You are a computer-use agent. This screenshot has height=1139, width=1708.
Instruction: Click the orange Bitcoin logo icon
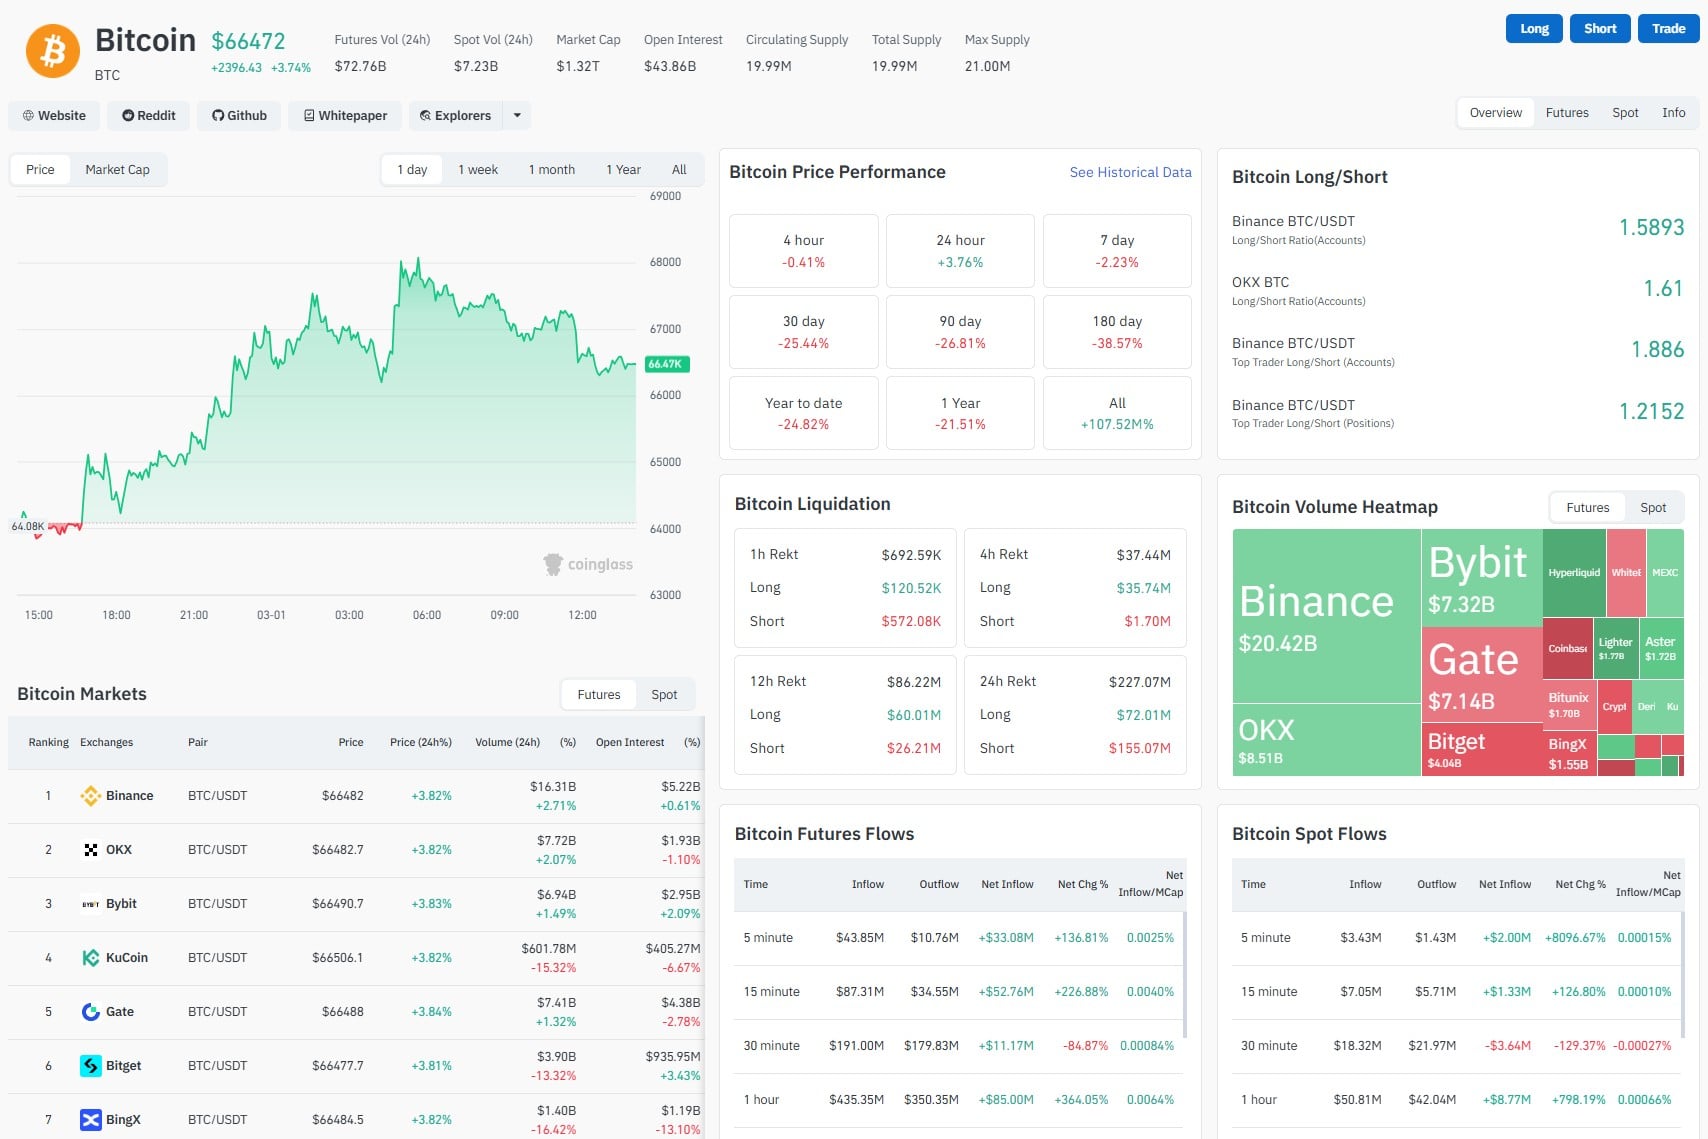point(52,51)
